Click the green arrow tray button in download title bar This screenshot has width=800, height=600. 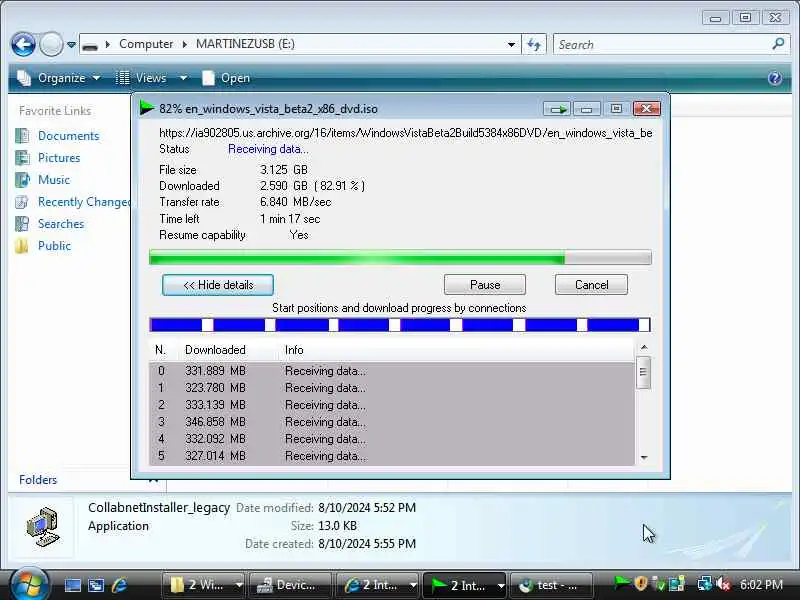pos(557,109)
